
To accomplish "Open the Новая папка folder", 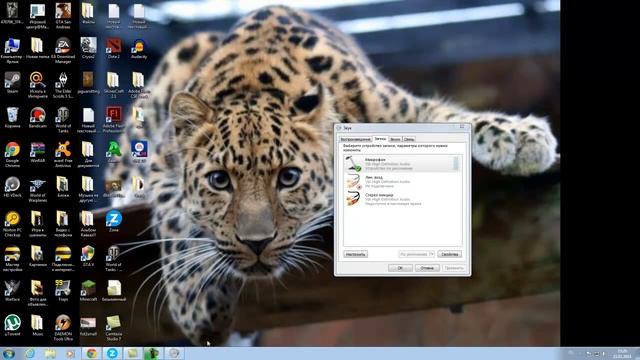I will 38,48.
